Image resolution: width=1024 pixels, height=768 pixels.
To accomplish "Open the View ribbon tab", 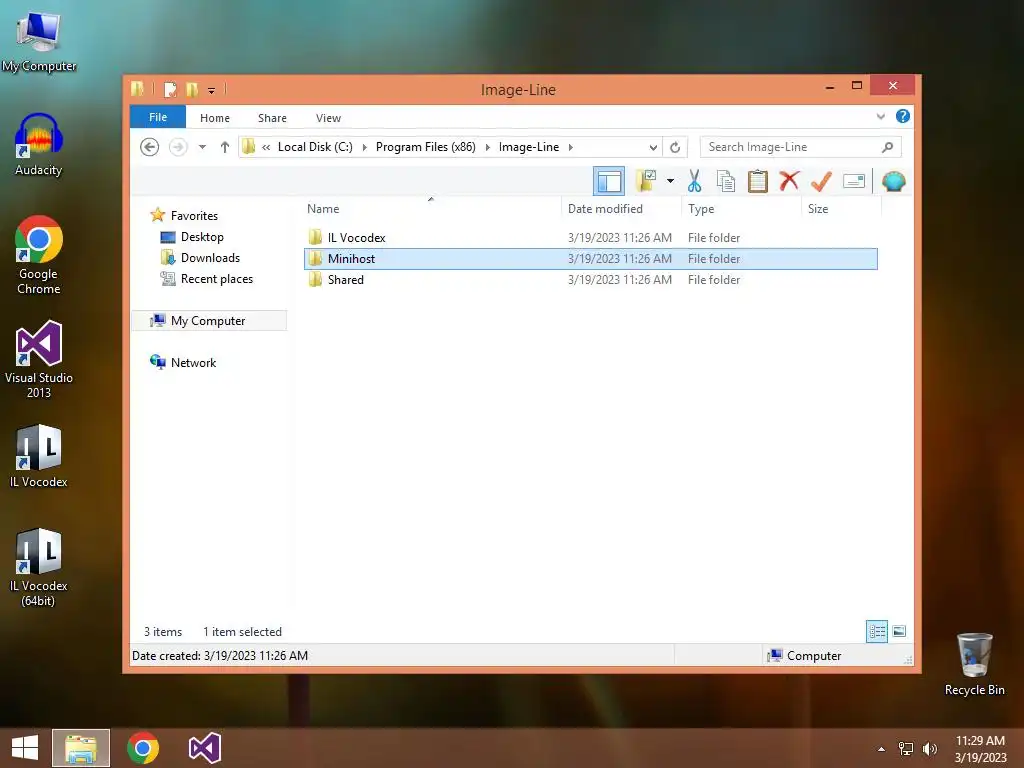I will (328, 118).
